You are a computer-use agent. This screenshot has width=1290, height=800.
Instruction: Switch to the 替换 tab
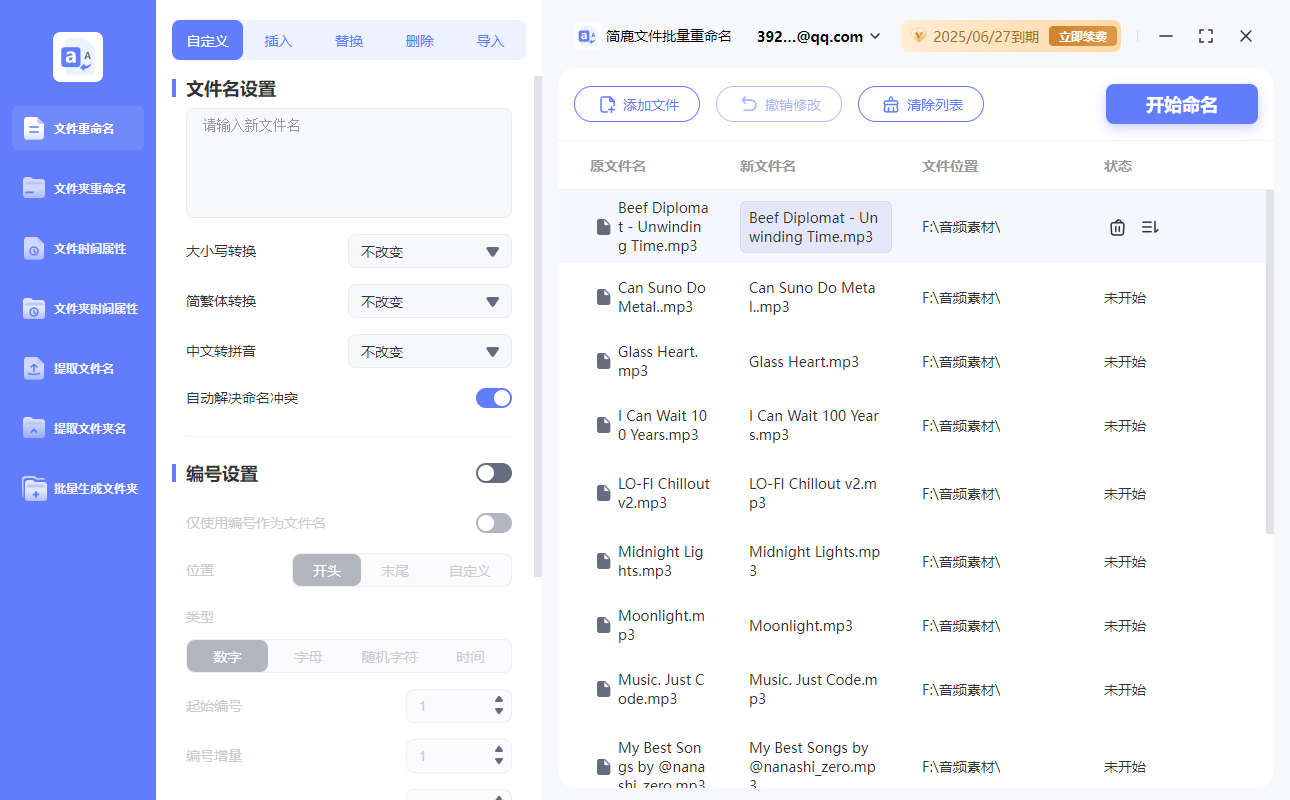pos(349,40)
